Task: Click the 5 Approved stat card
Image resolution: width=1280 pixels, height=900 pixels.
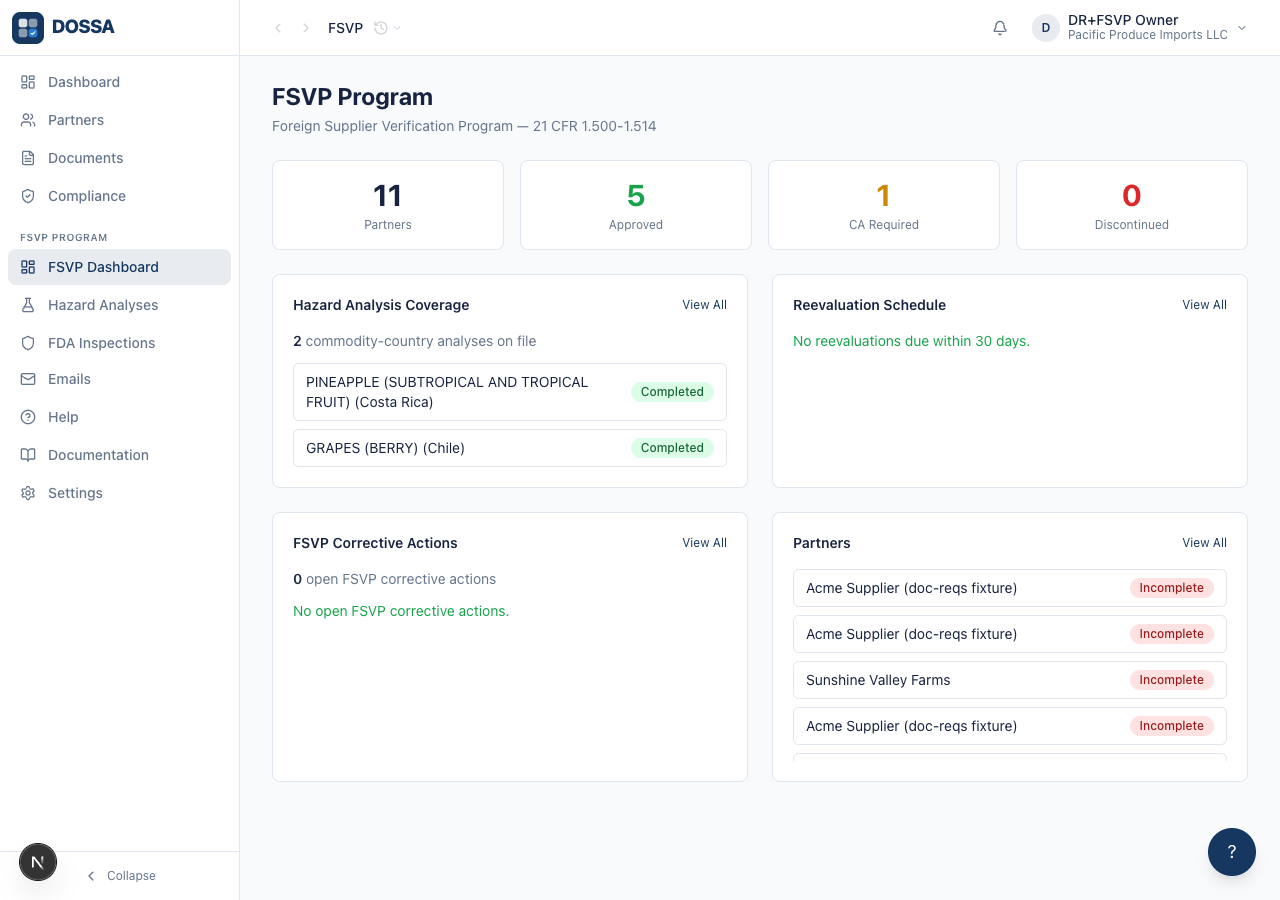Action: 636,205
